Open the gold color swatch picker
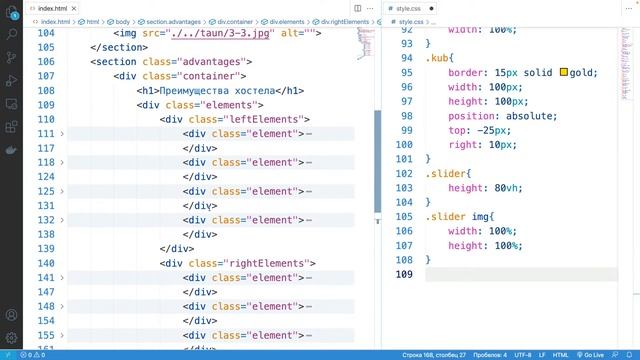Image resolution: width=640 pixels, height=360 pixels. pos(564,72)
